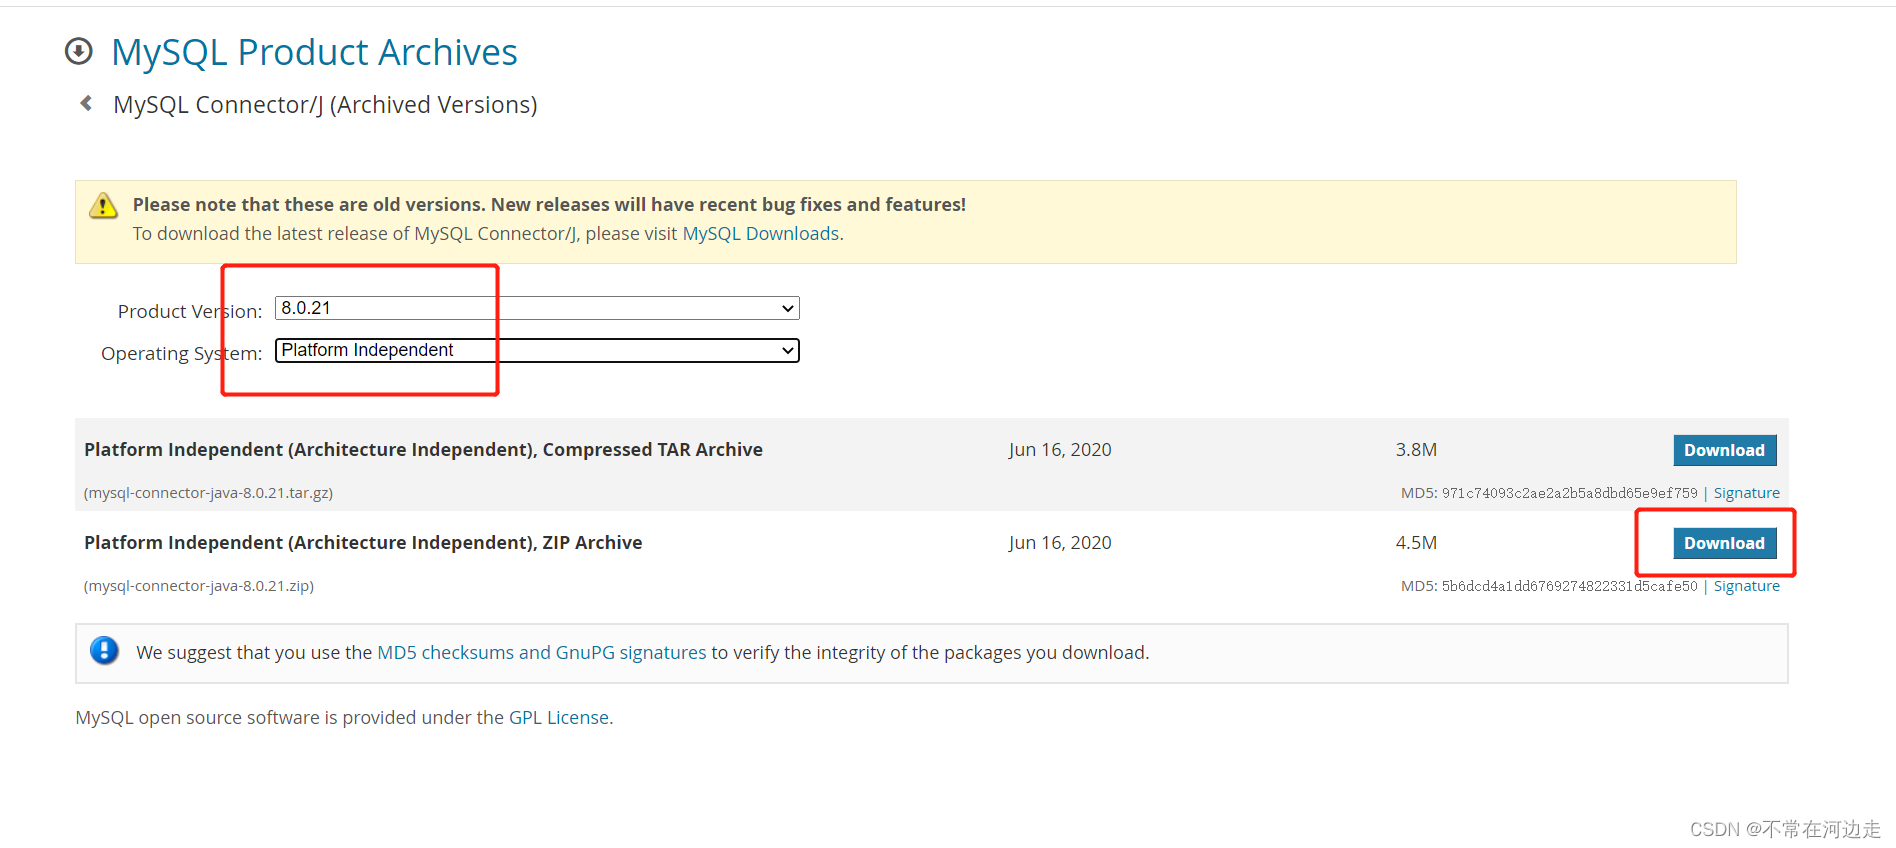Open the GPL License link
Screen dimensions: 1896x848
[x=559, y=717]
